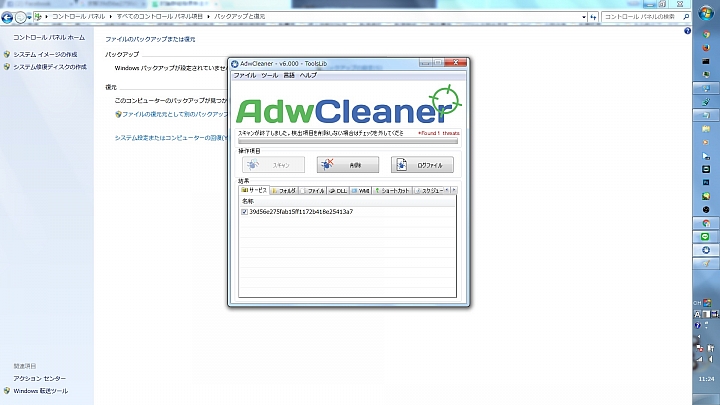Switch to the ファイル results tab
This screenshot has height=405, width=720.
pos(312,191)
